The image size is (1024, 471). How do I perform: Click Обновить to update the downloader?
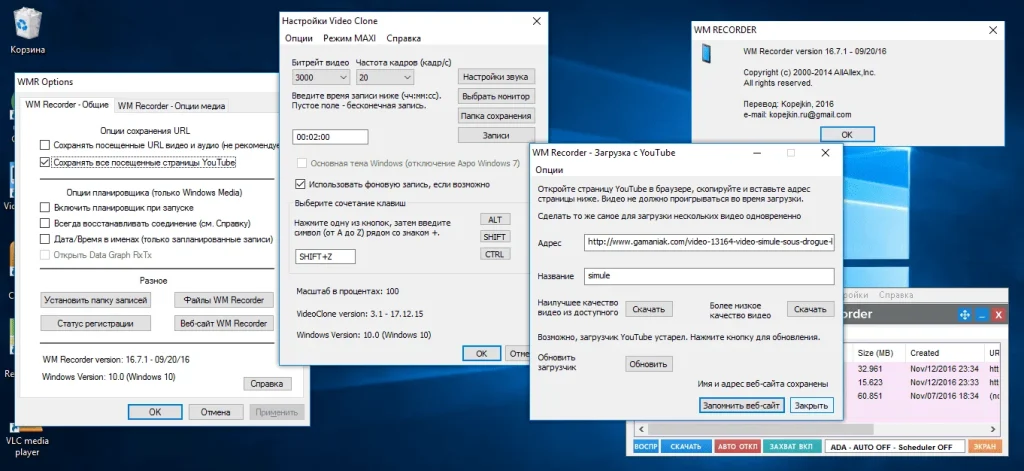click(x=649, y=365)
